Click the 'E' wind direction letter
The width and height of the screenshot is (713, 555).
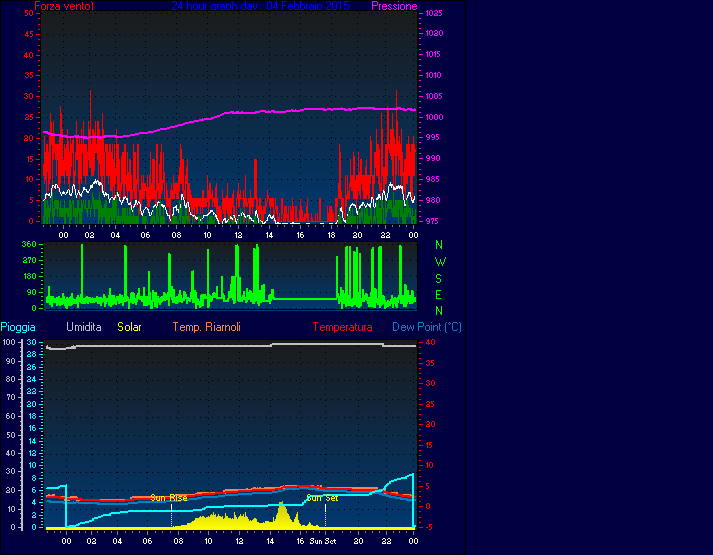coord(439,294)
